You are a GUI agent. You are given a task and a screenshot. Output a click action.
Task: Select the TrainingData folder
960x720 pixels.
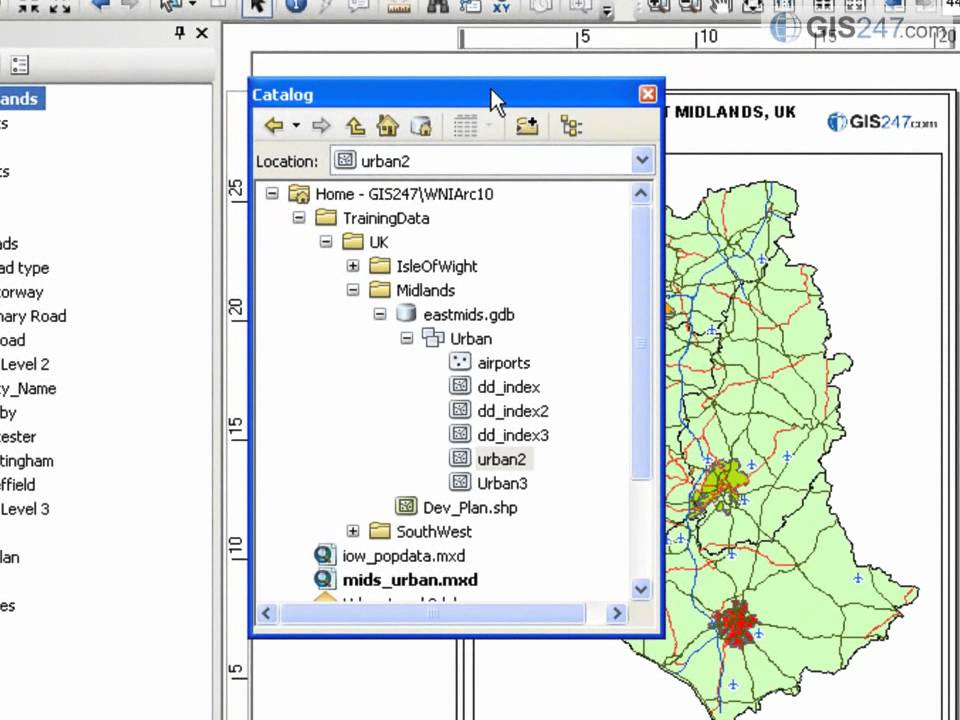386,218
